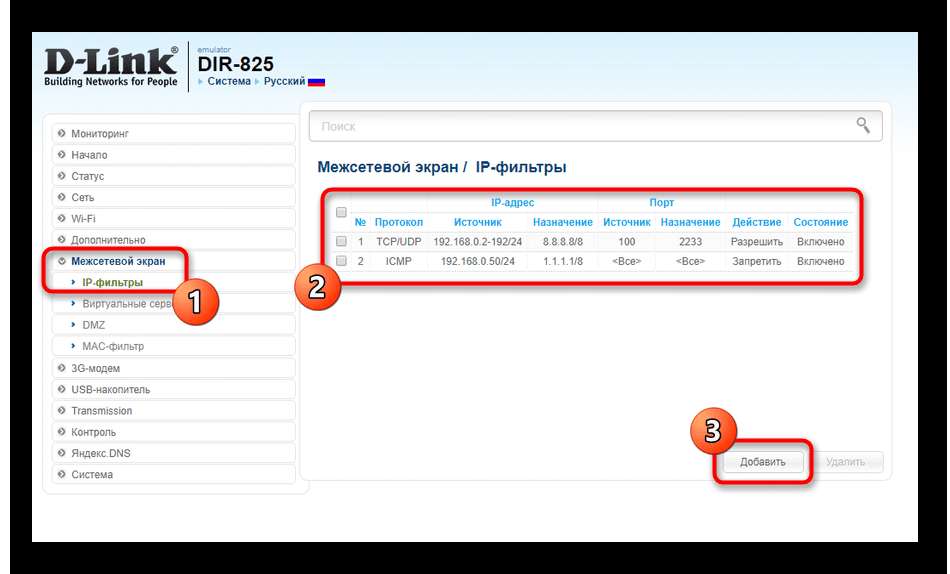Image resolution: width=950 pixels, height=574 pixels.
Task: Check the TCP/UDP rule row checkbox
Action: (x=341, y=241)
